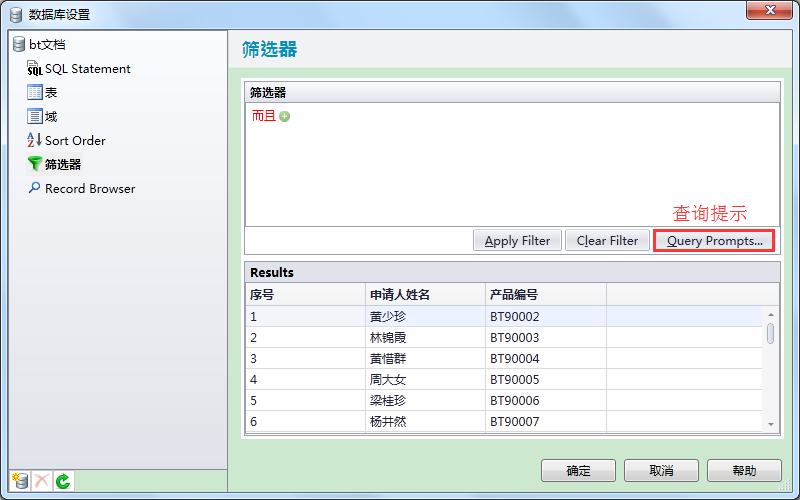Select the cell BT90004
Image resolution: width=800 pixels, height=500 pixels.
pos(546,358)
